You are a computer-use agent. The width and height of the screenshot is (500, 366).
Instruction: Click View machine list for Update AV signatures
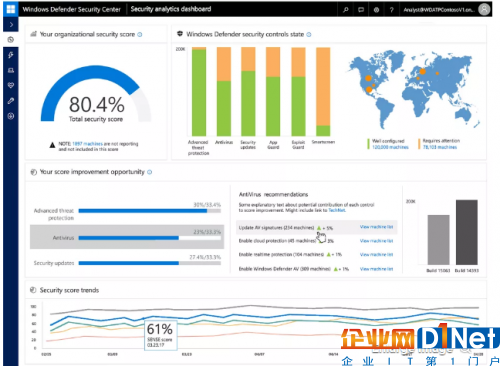coord(376,227)
